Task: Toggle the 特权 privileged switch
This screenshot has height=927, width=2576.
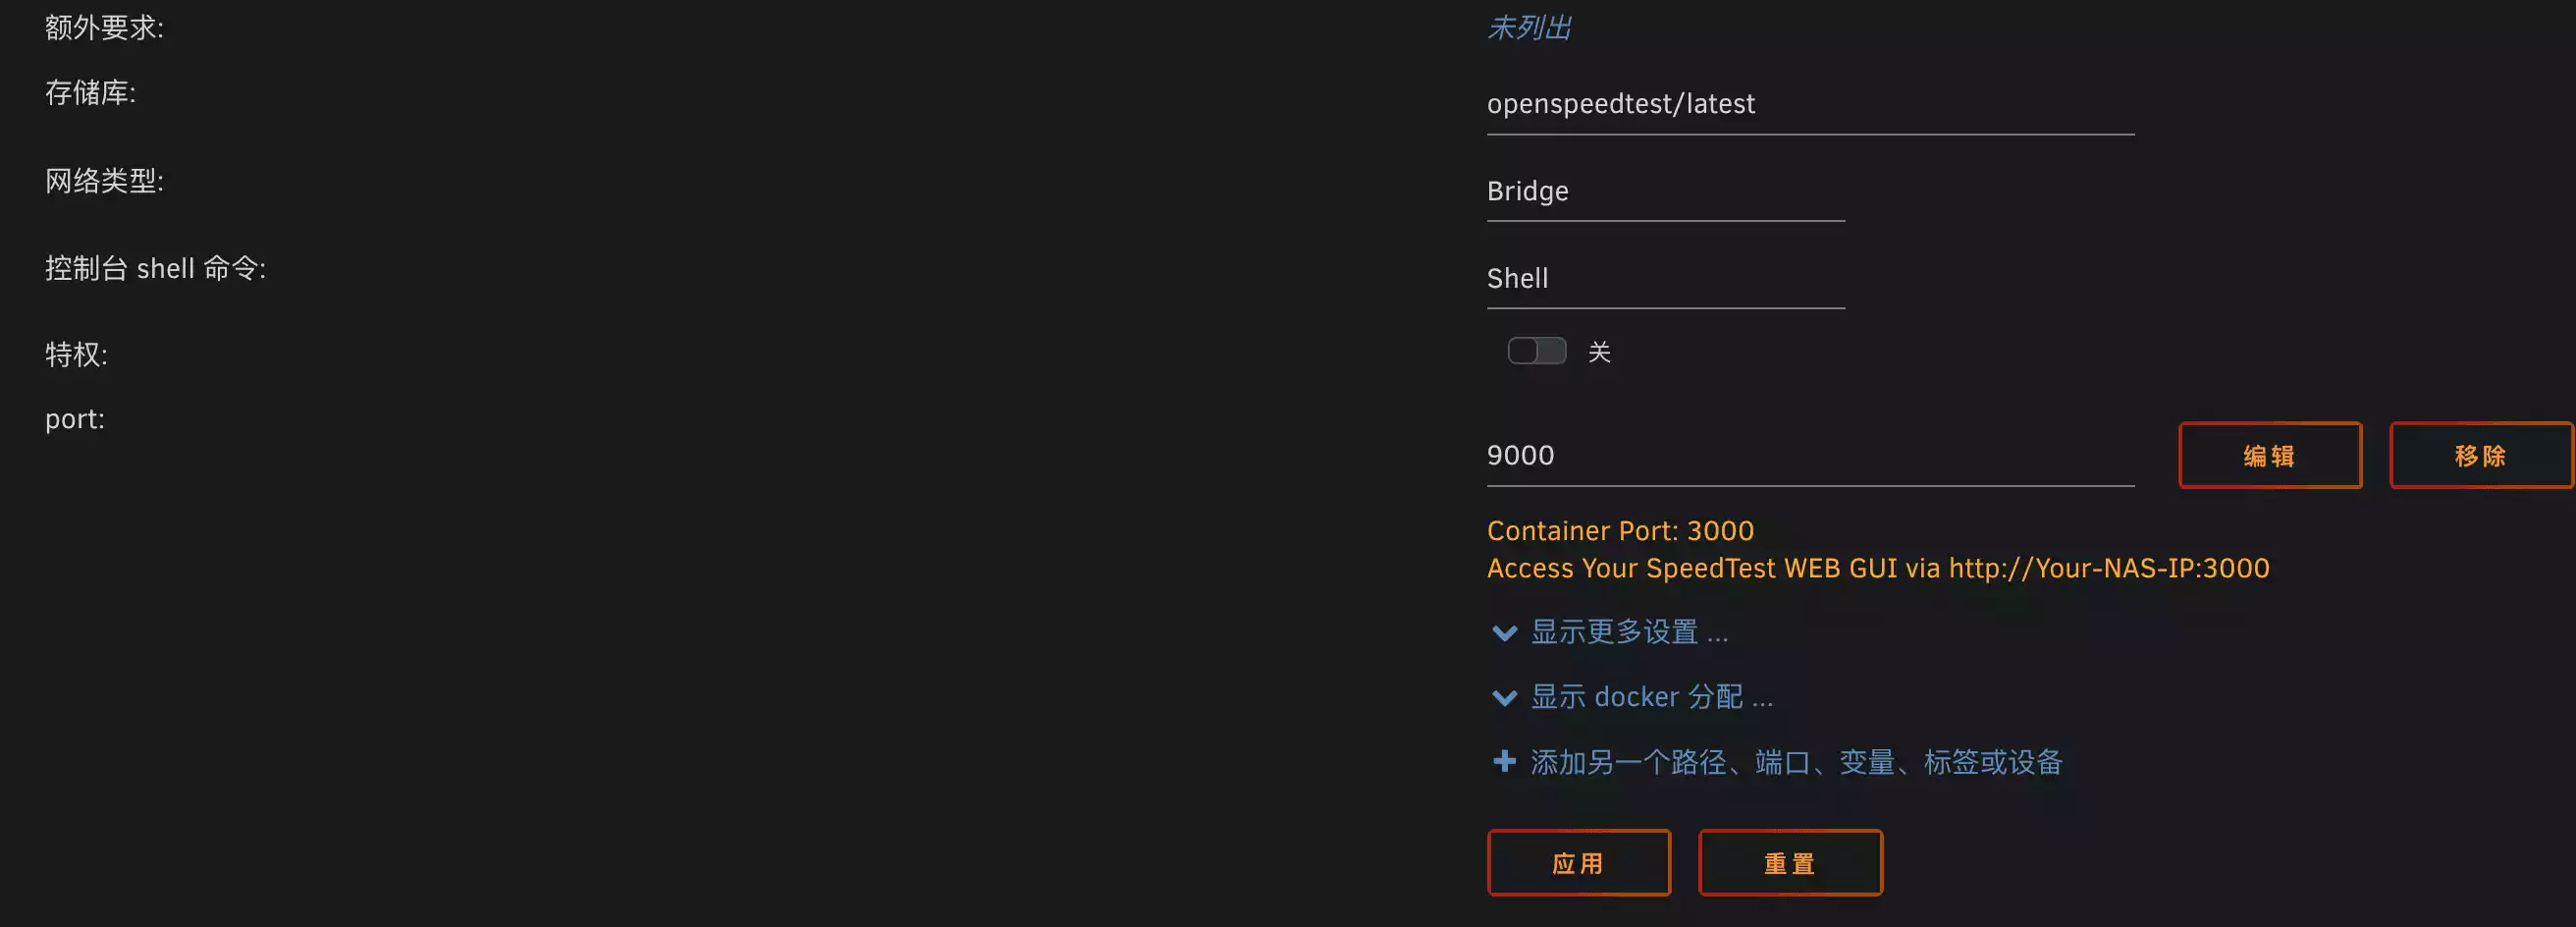Action: [x=1537, y=351]
